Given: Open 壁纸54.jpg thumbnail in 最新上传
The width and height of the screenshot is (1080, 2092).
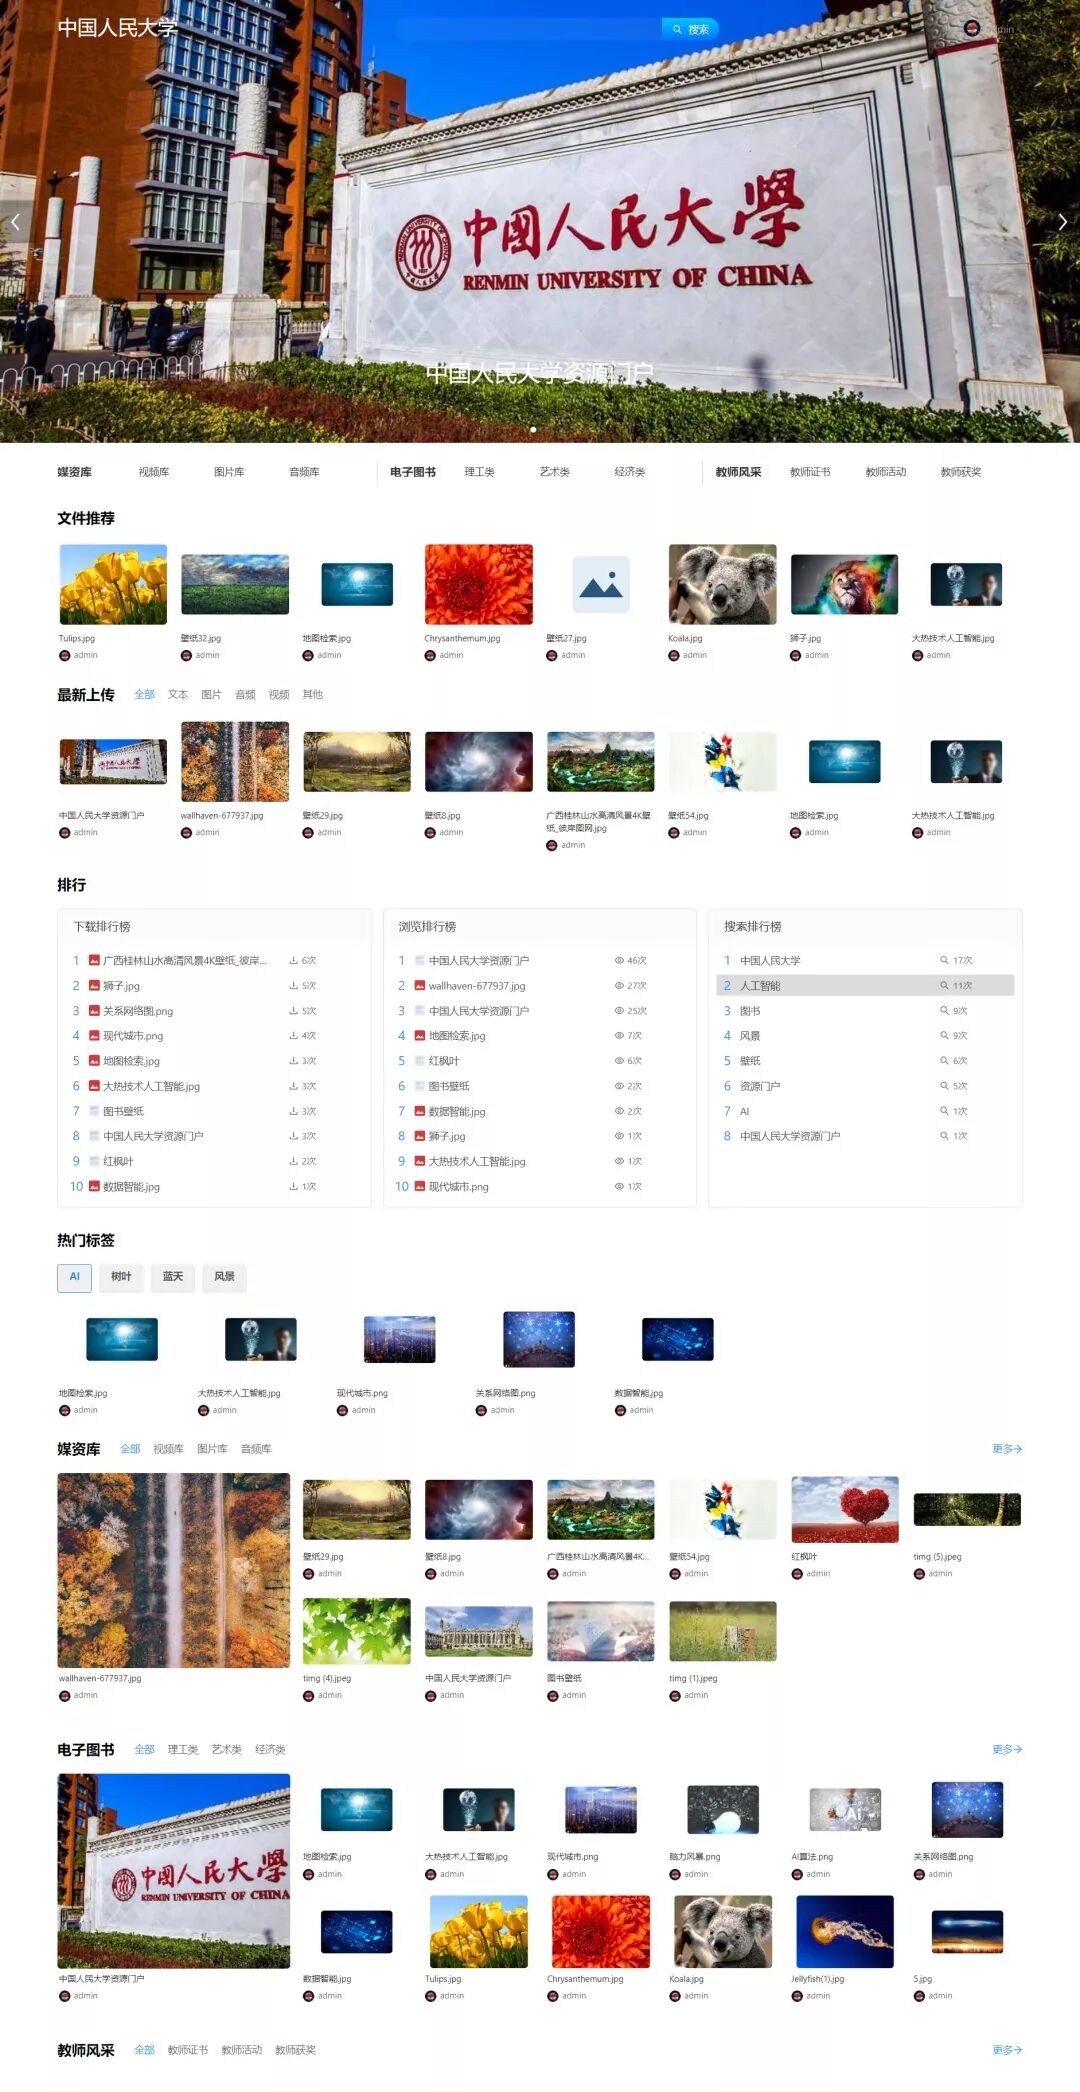Looking at the screenshot, I should click(723, 762).
